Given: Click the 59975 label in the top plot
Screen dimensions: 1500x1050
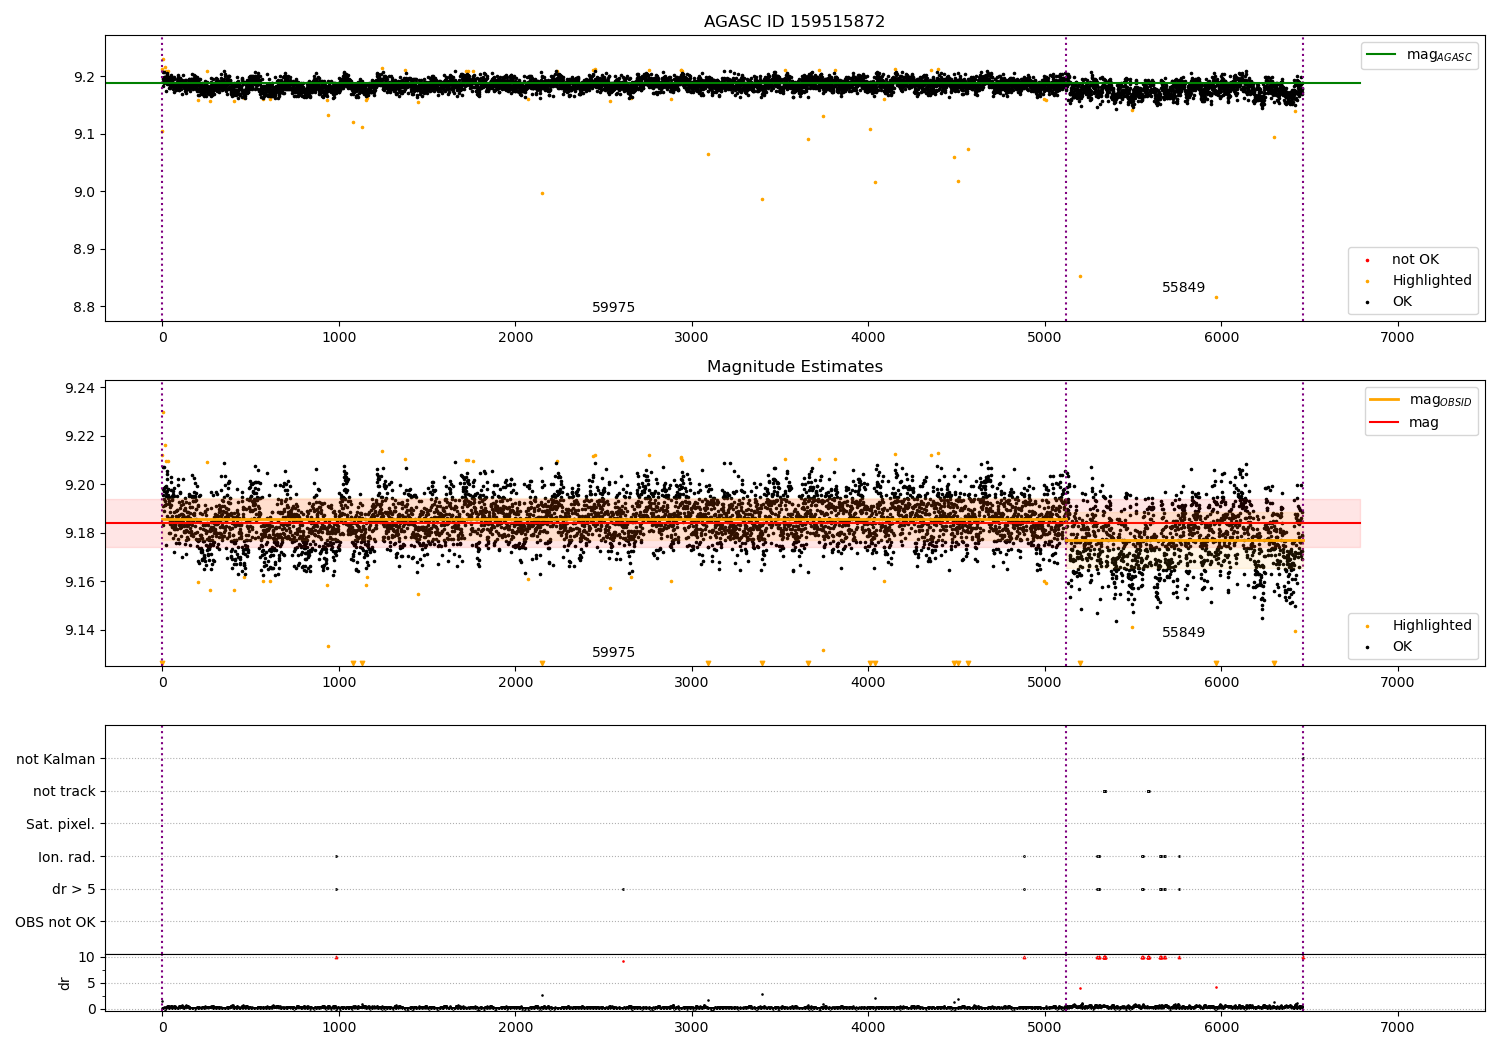Looking at the screenshot, I should [613, 308].
